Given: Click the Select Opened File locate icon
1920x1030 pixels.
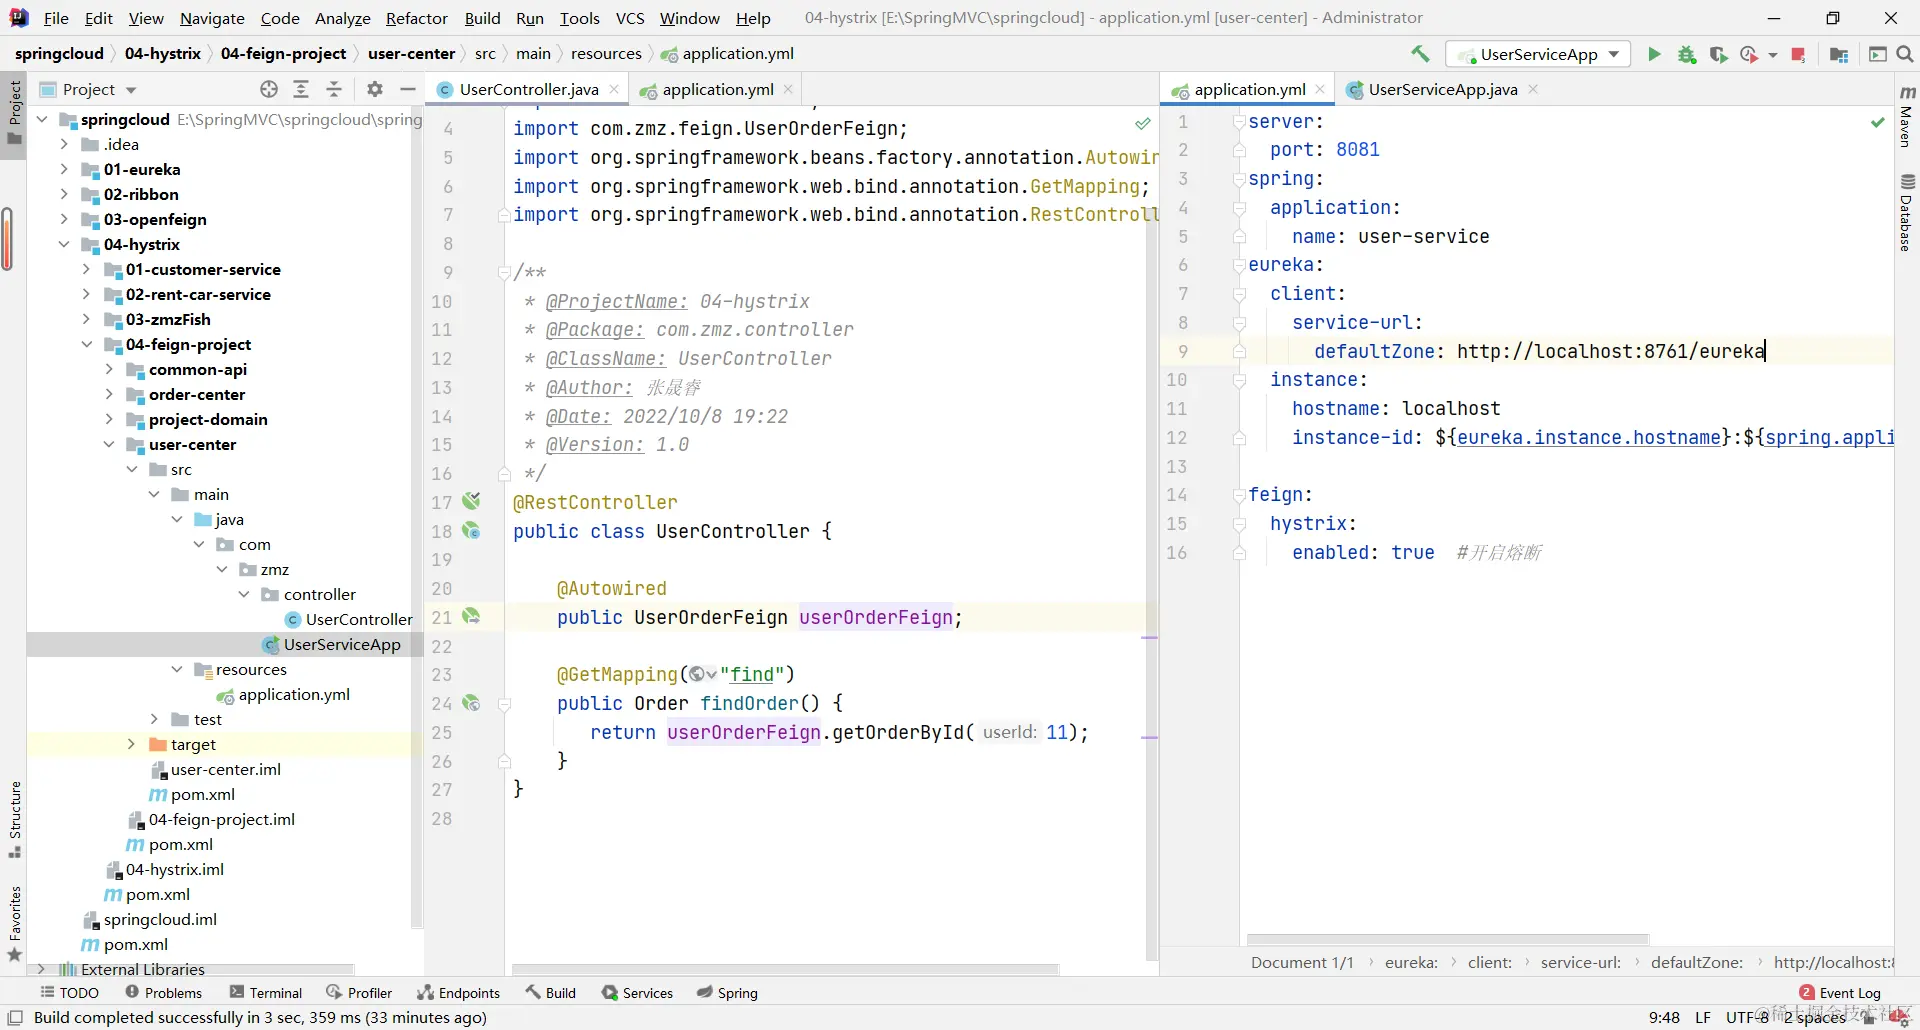Looking at the screenshot, I should (x=269, y=89).
